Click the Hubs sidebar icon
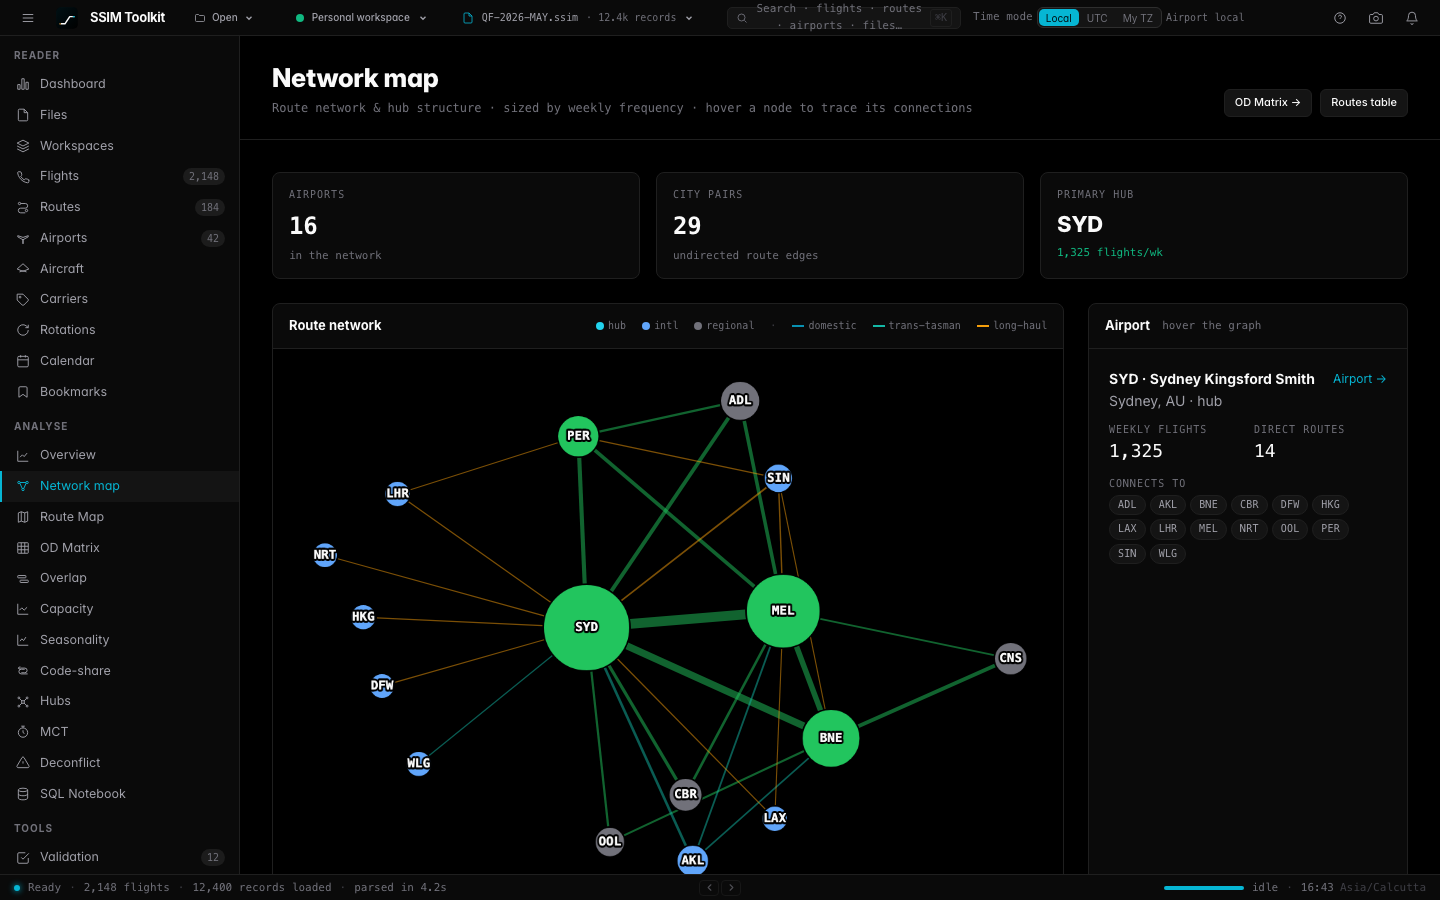 point(23,701)
